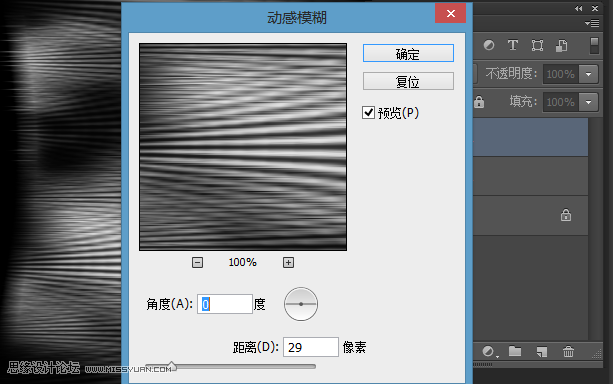
Task: Click the 角度(A) angle input field
Action: click(225, 304)
